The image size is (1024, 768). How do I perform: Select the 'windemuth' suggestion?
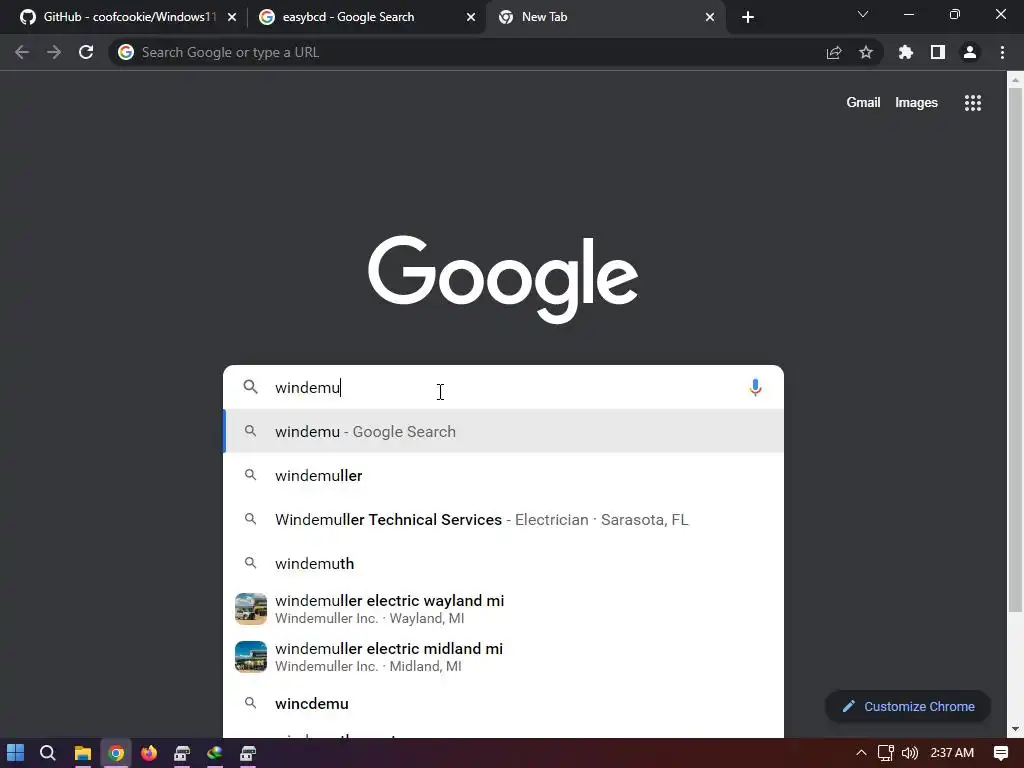tap(503, 563)
